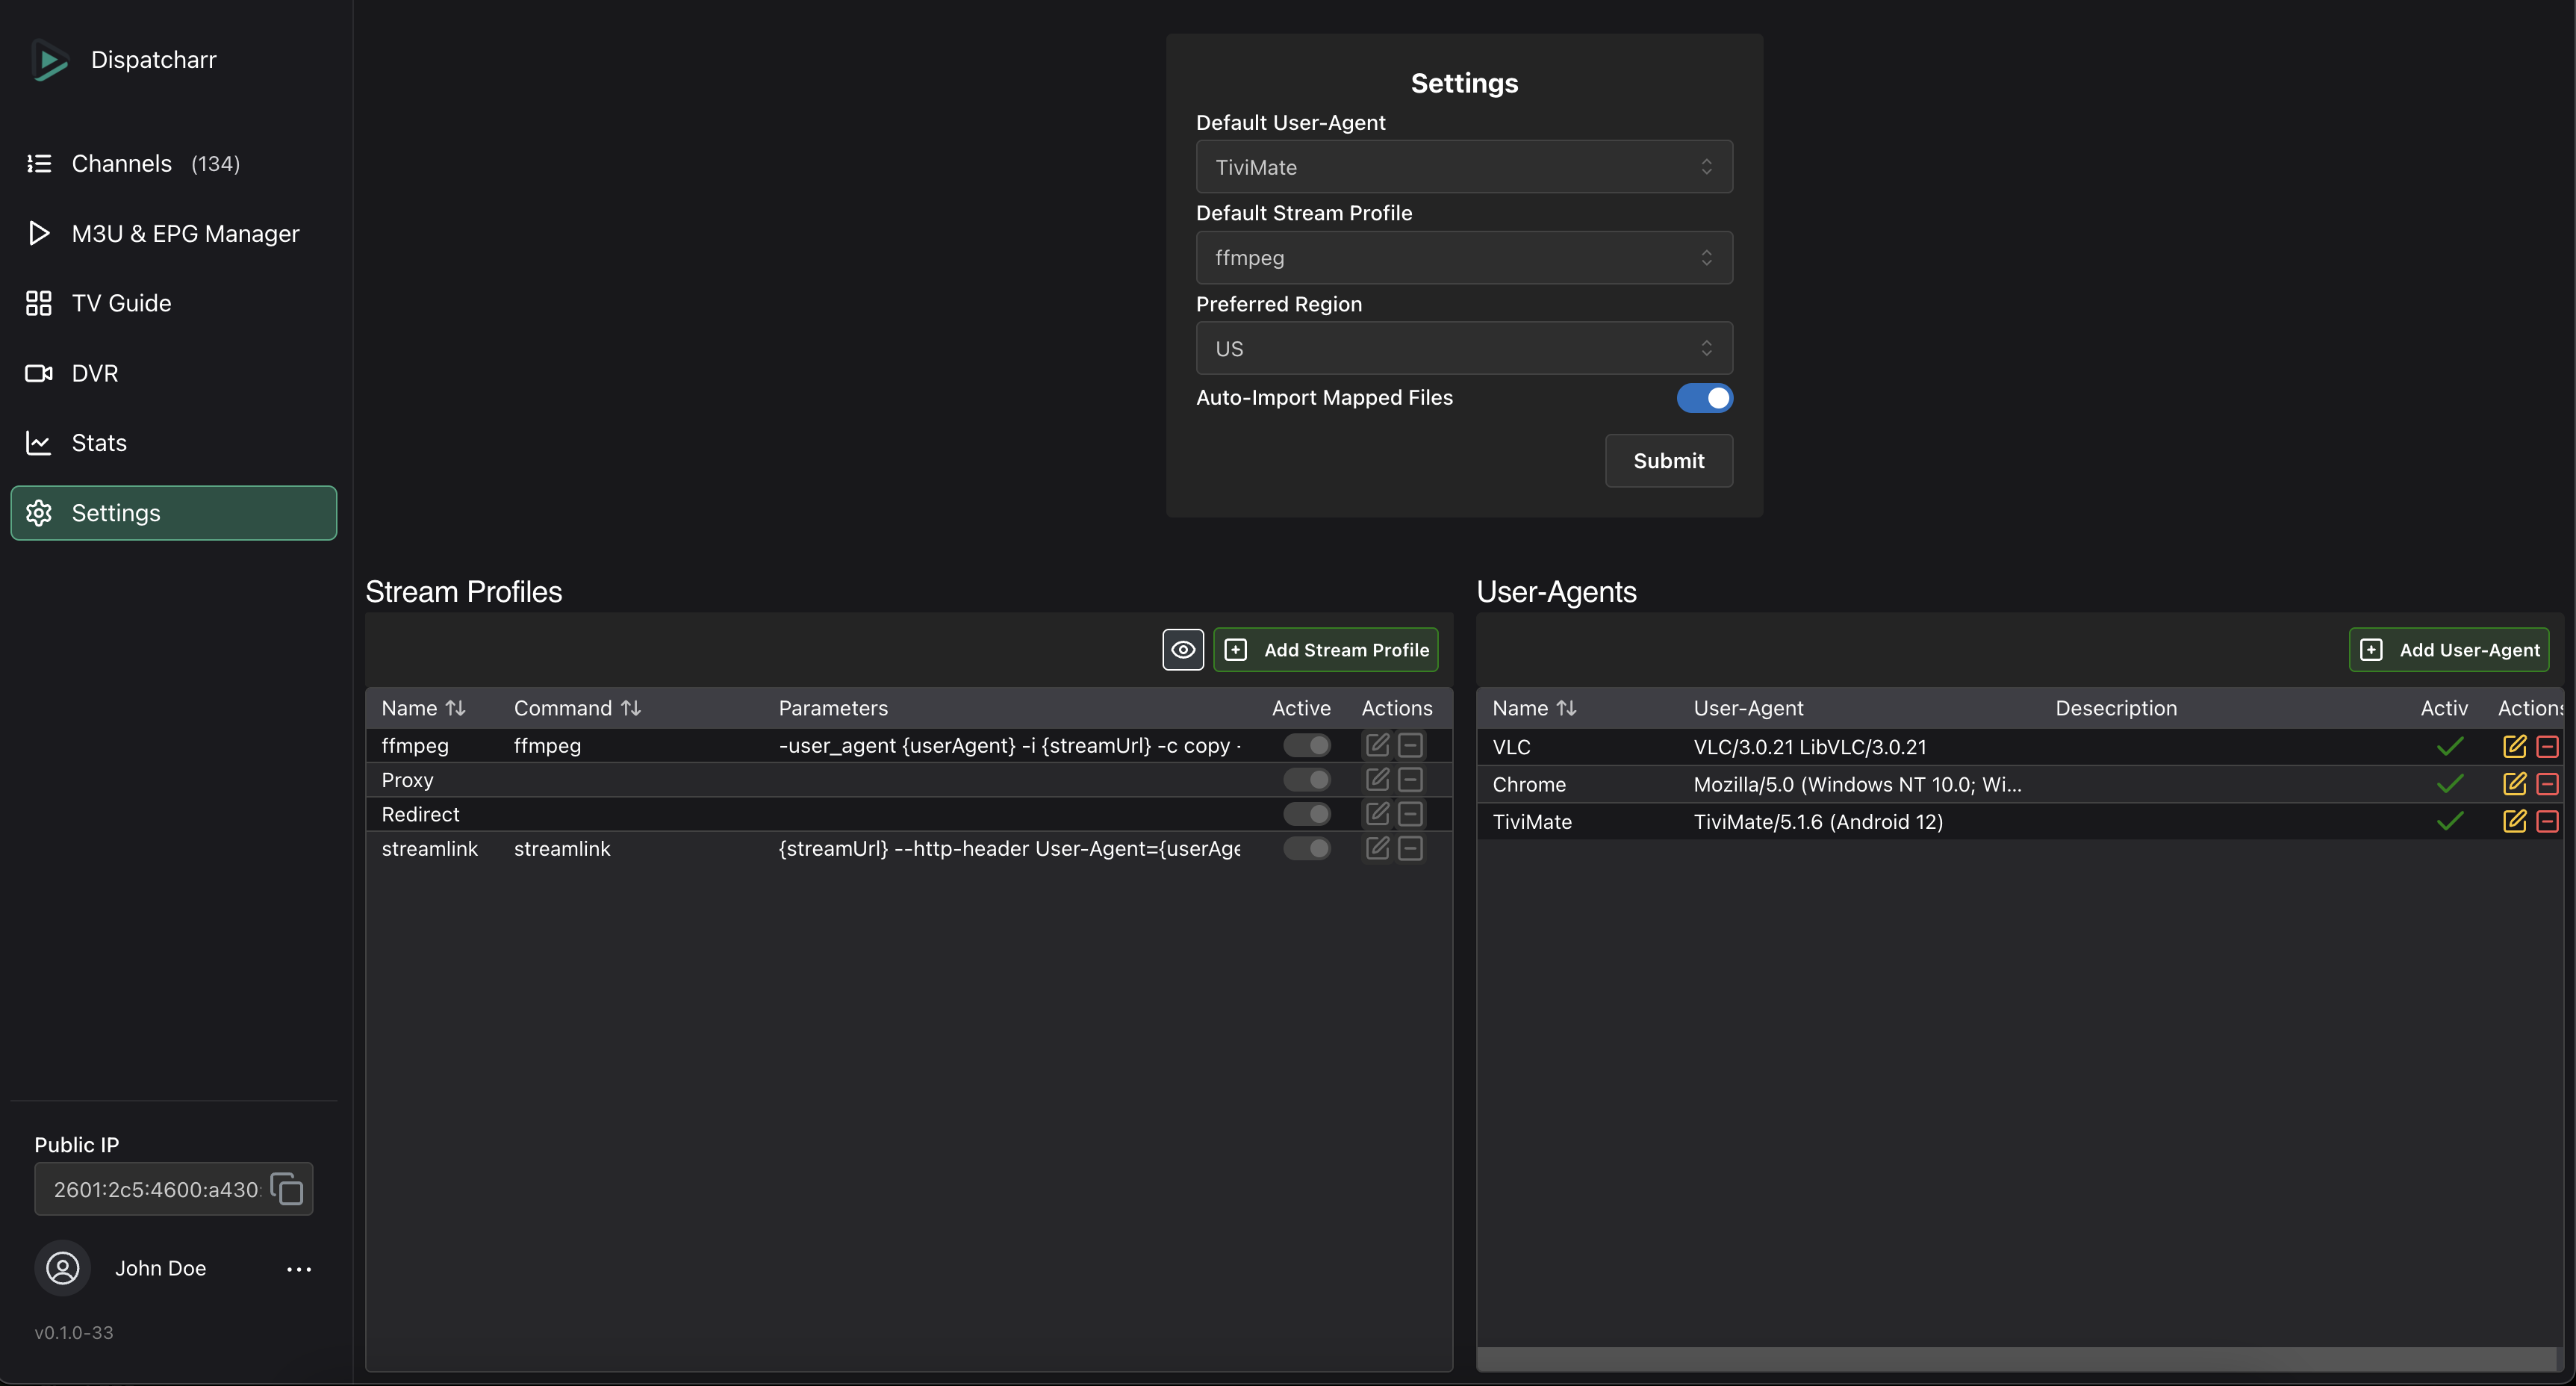The width and height of the screenshot is (2576, 1386).
Task: Click the User-Agents horizontal scrollbar
Action: click(2015, 1358)
